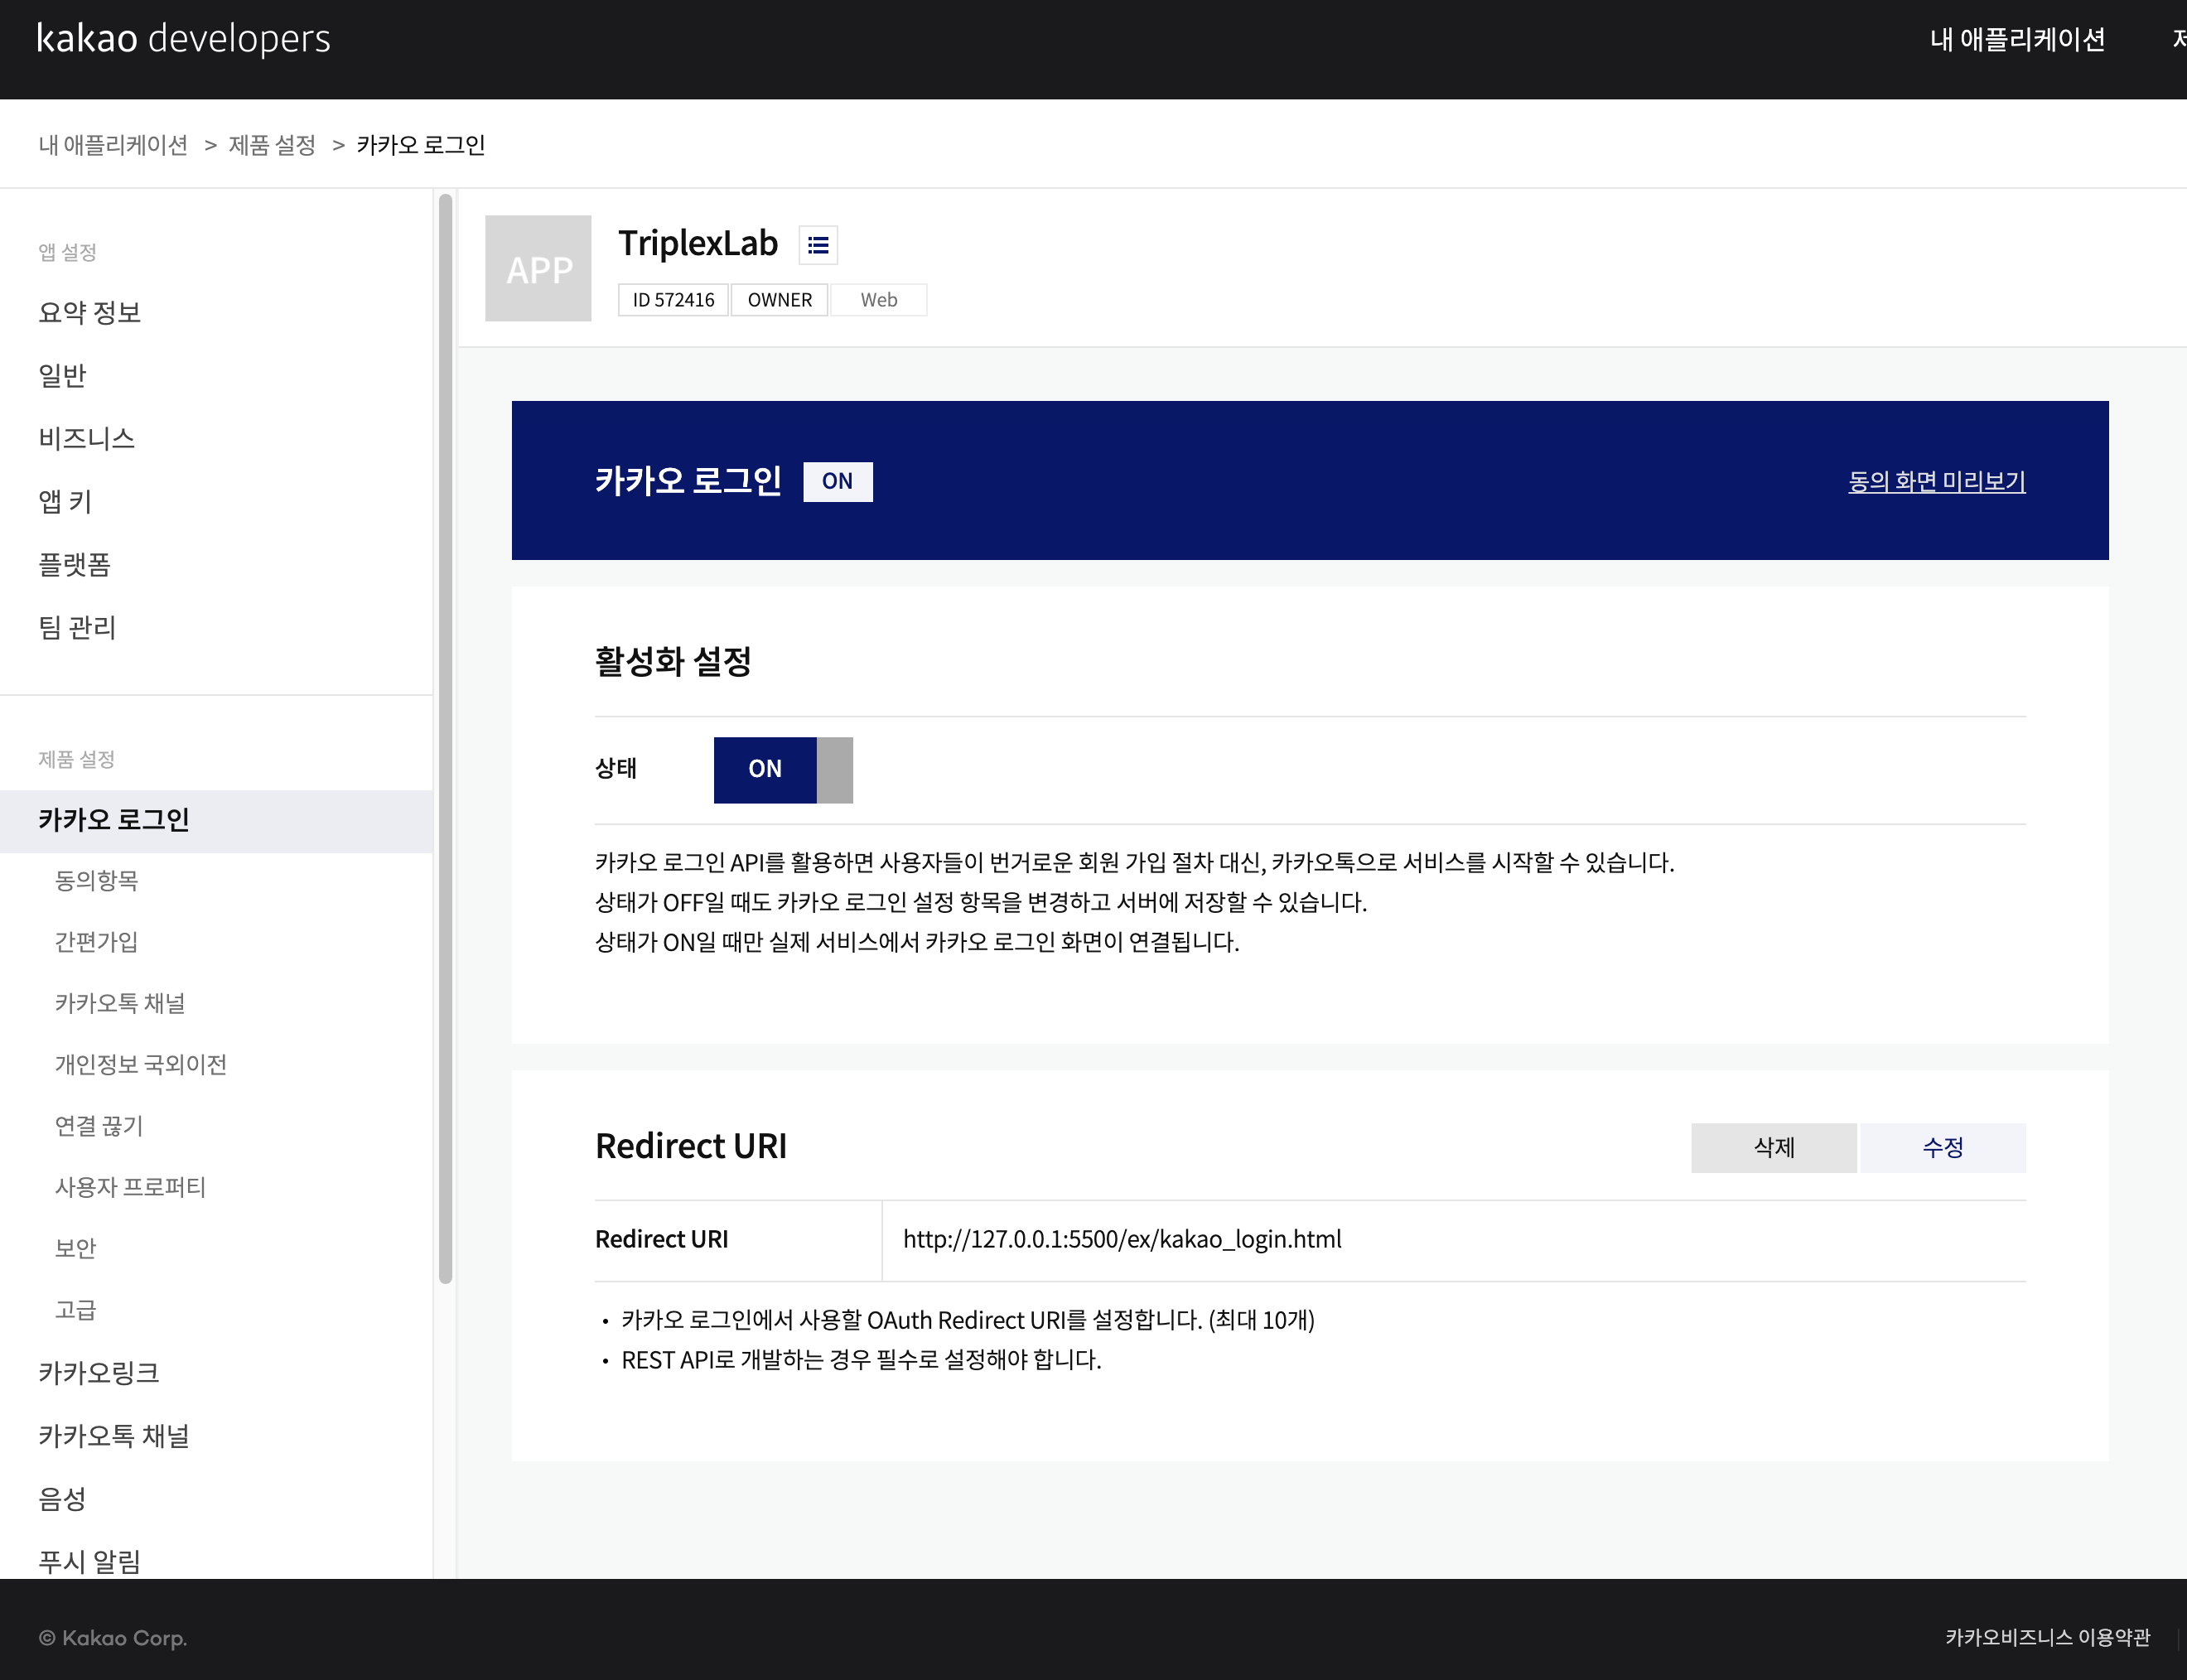Viewport: 2187px width, 1680px height.
Task: Open 내 애플리케이션 in the top navigation
Action: coord(2017,39)
